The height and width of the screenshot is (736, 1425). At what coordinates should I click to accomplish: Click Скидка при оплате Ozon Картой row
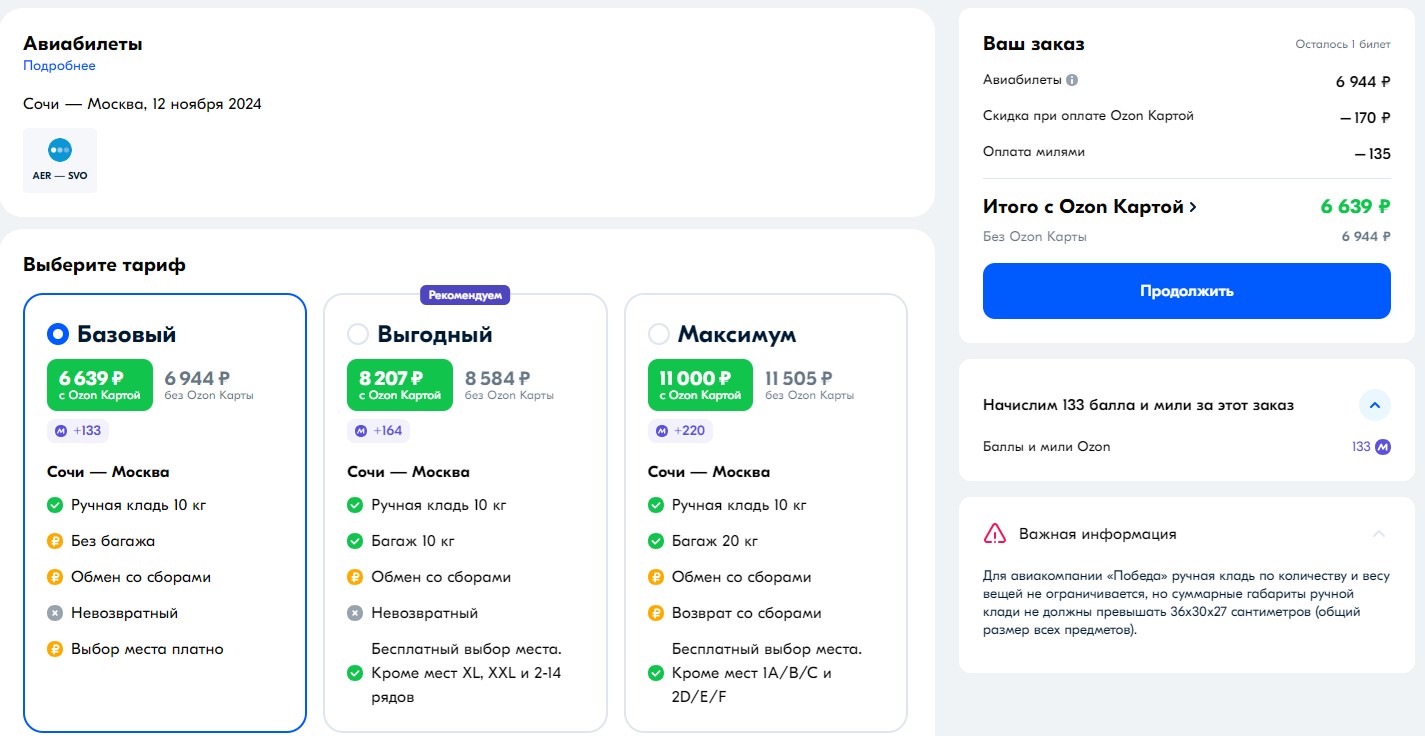coord(1186,116)
